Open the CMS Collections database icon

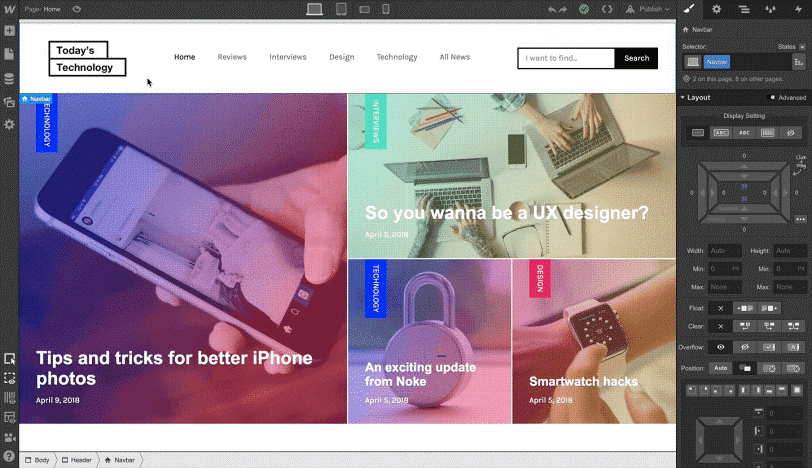click(x=9, y=79)
